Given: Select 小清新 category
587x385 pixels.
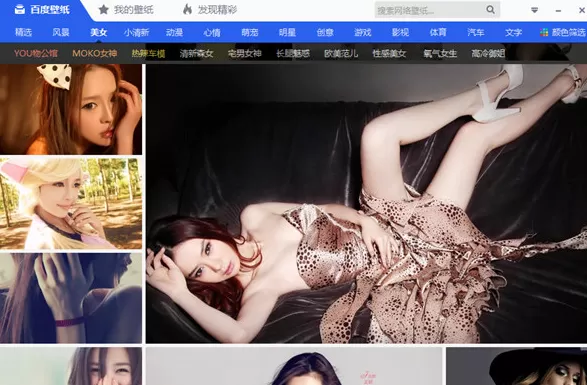Looking at the screenshot, I should (x=136, y=33).
